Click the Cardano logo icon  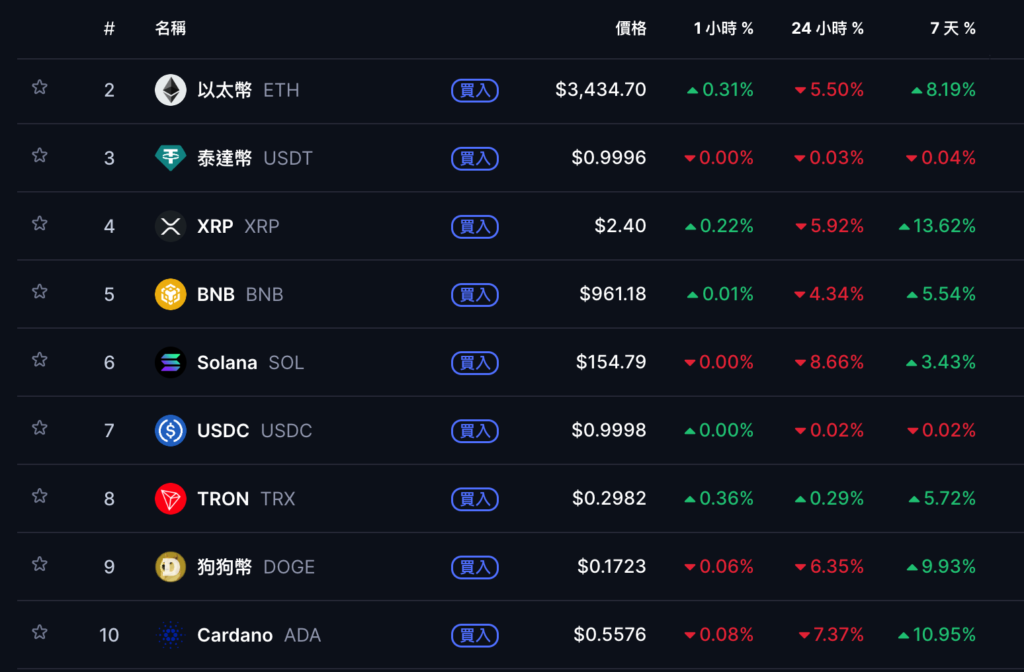(x=170, y=634)
